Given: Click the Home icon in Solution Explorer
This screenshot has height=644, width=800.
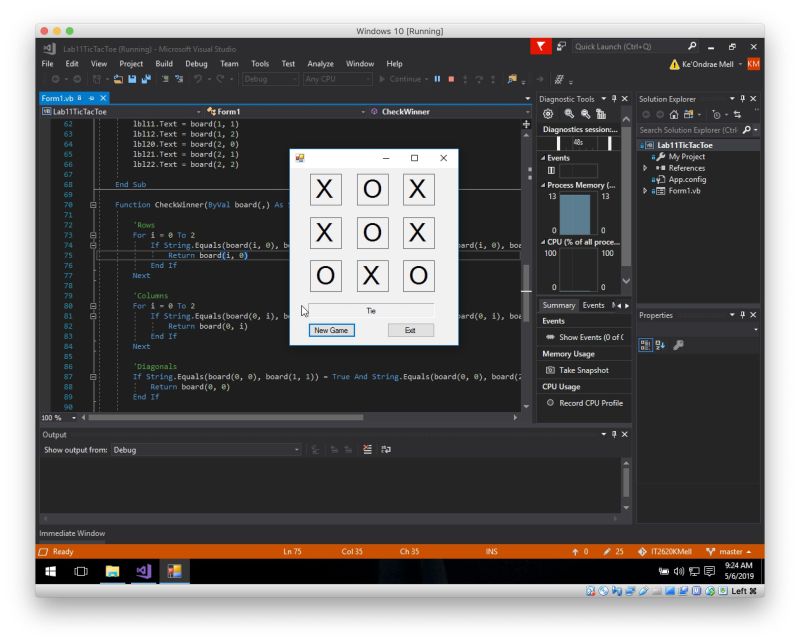Looking at the screenshot, I should pos(674,115).
